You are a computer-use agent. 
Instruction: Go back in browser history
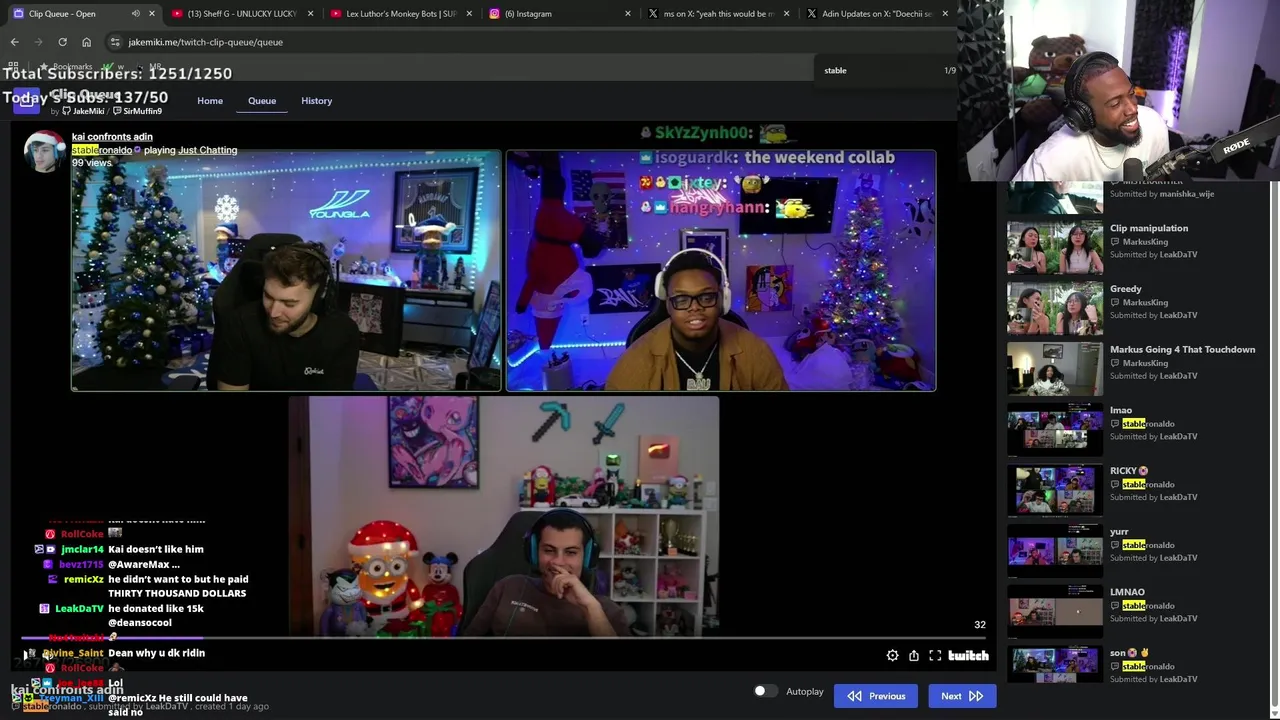coord(14,42)
